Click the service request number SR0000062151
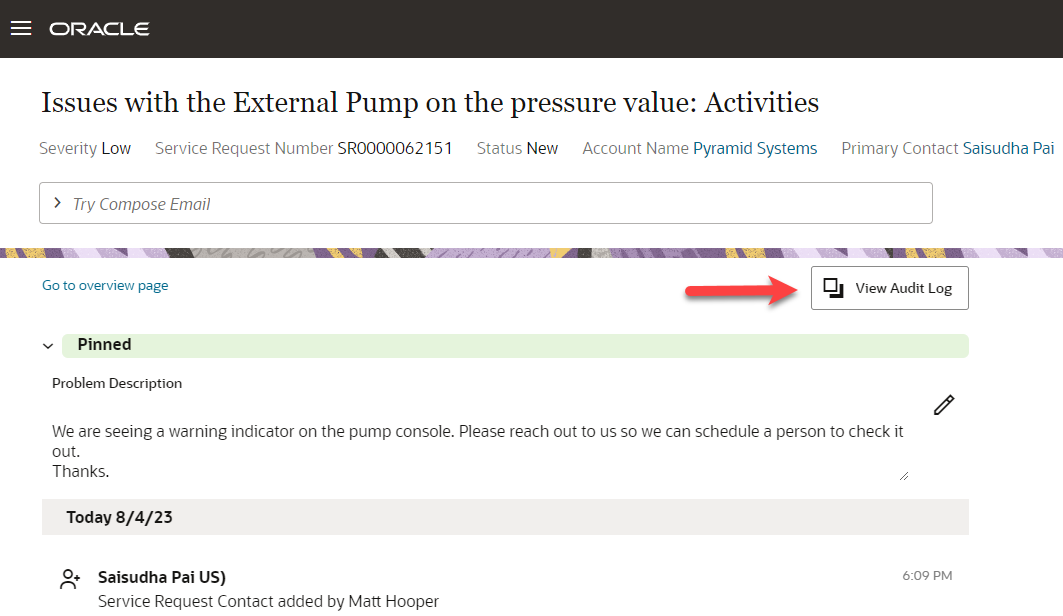Image resolution: width=1063 pixels, height=616 pixels. [x=394, y=148]
